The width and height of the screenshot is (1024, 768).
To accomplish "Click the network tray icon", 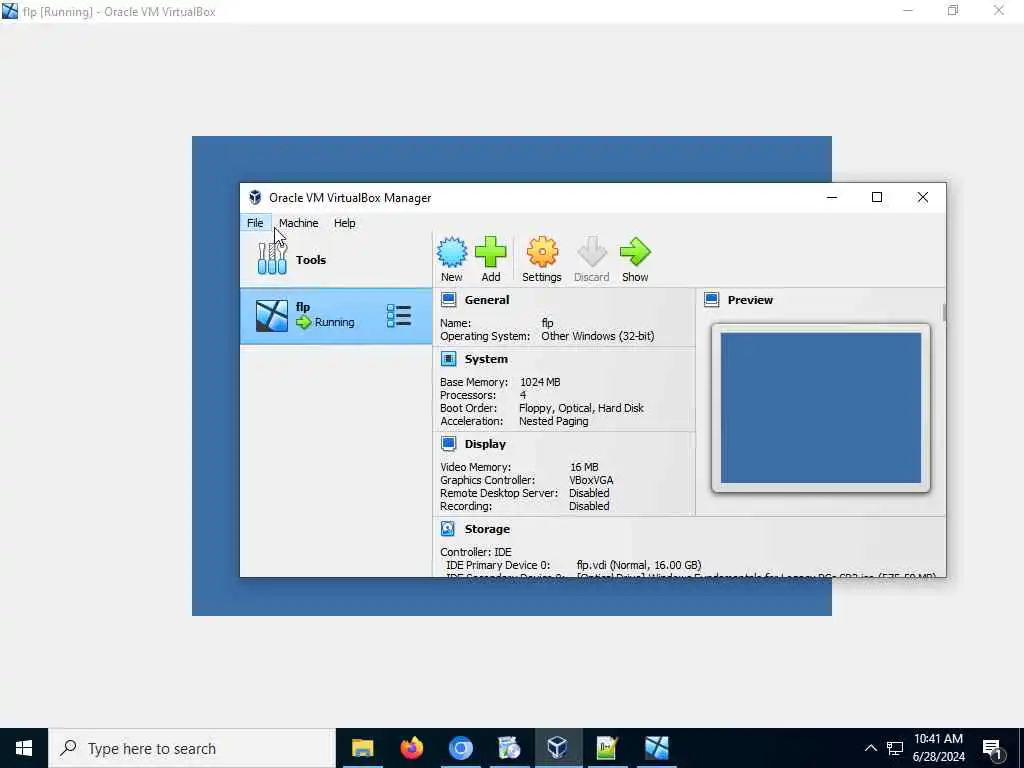I will tap(895, 748).
